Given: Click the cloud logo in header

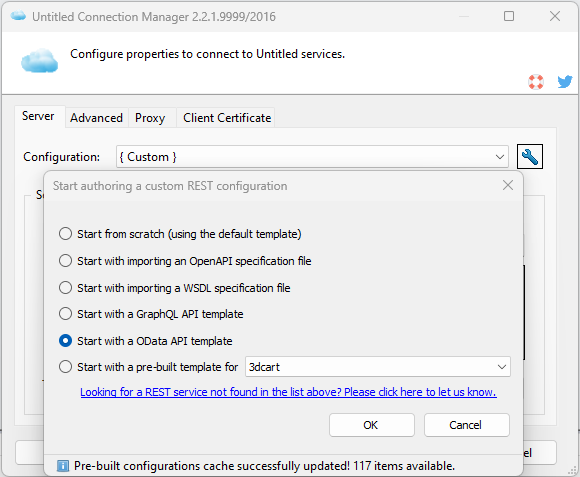Looking at the screenshot, I should pos(40,60).
